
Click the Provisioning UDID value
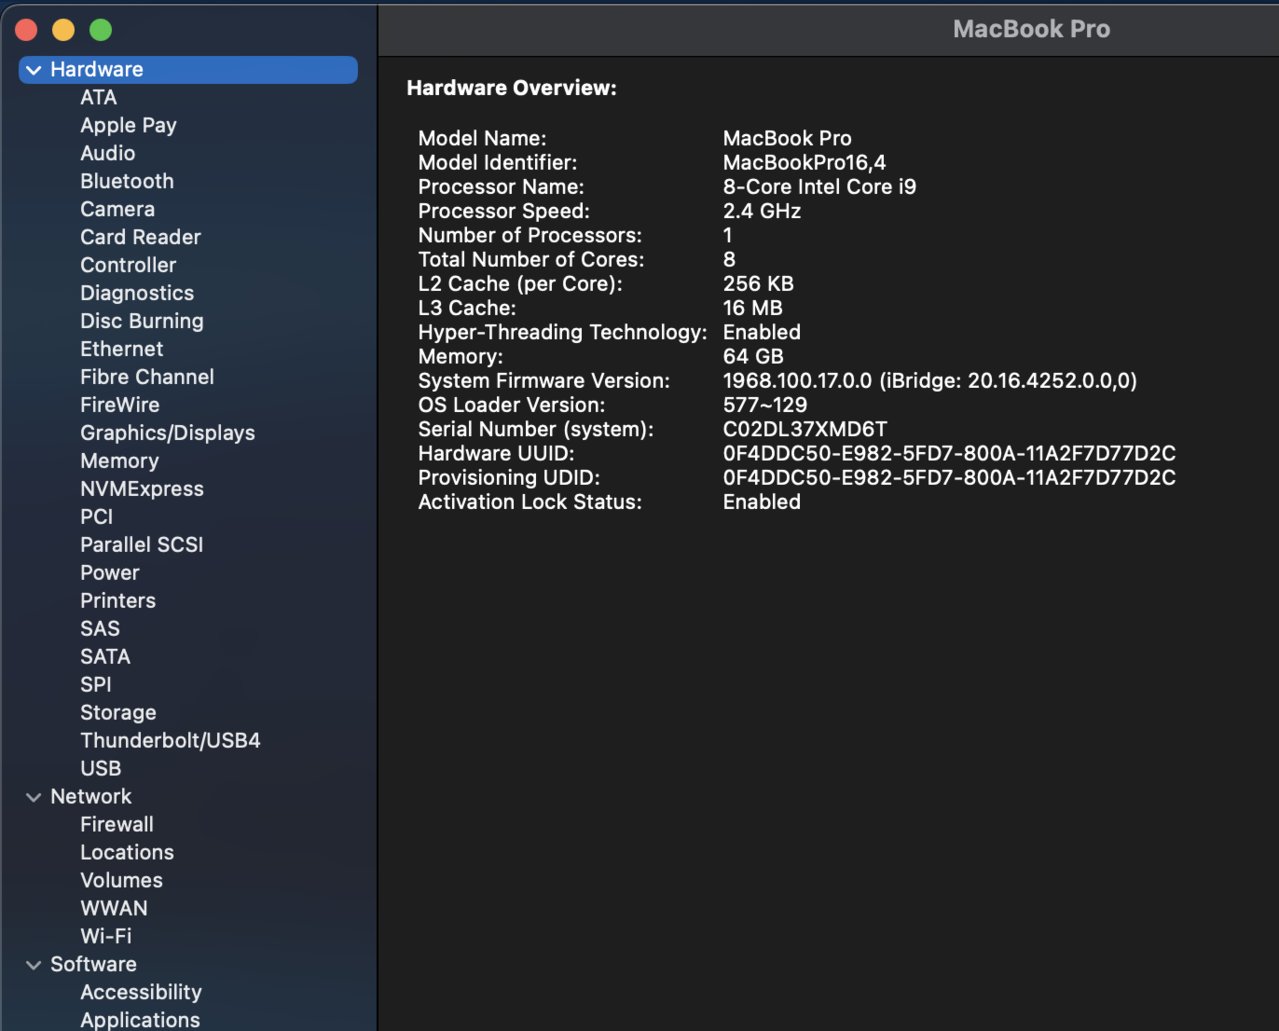pyautogui.click(x=949, y=478)
